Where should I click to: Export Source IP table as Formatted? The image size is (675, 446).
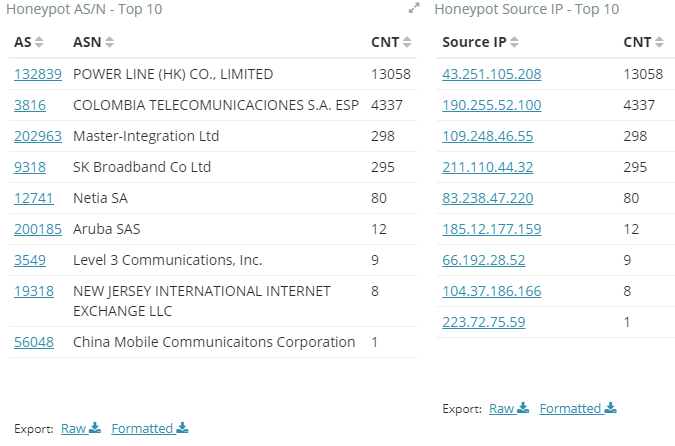(578, 408)
